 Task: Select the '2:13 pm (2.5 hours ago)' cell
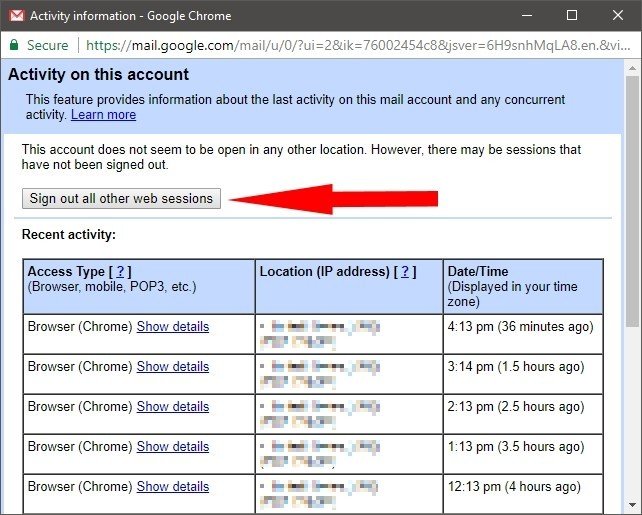(x=523, y=414)
